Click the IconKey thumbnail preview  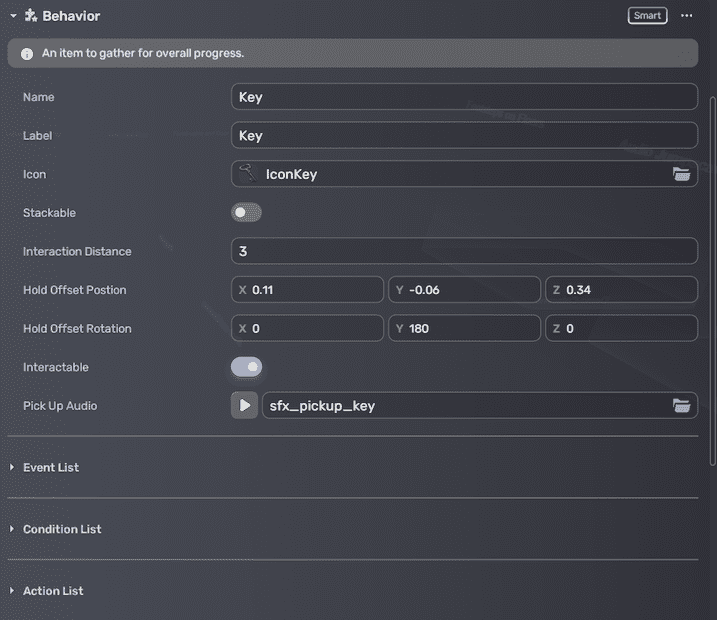click(x=246, y=174)
